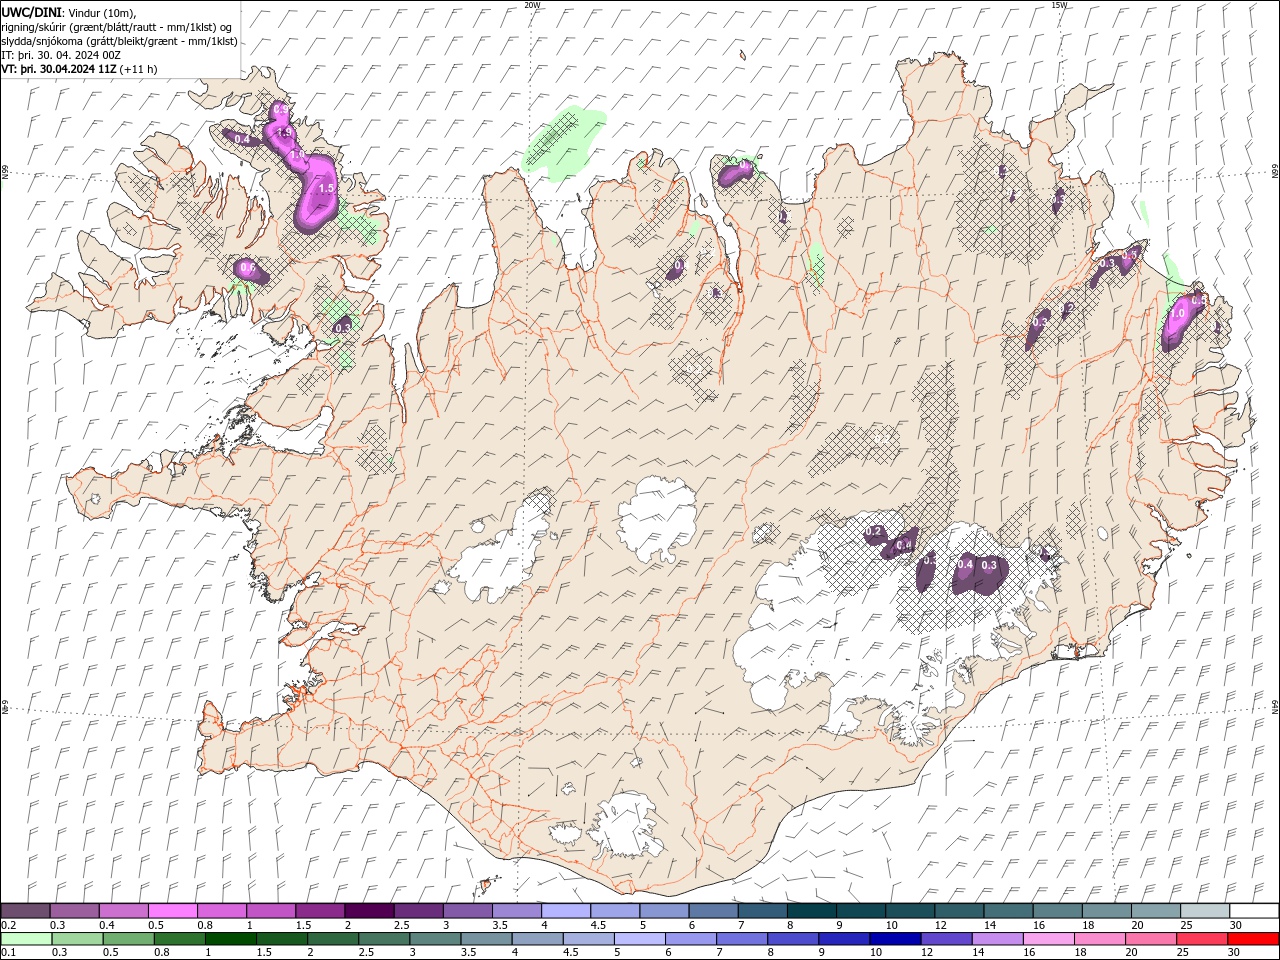Select the upper legend swatch starting at 16

coord(1057,911)
